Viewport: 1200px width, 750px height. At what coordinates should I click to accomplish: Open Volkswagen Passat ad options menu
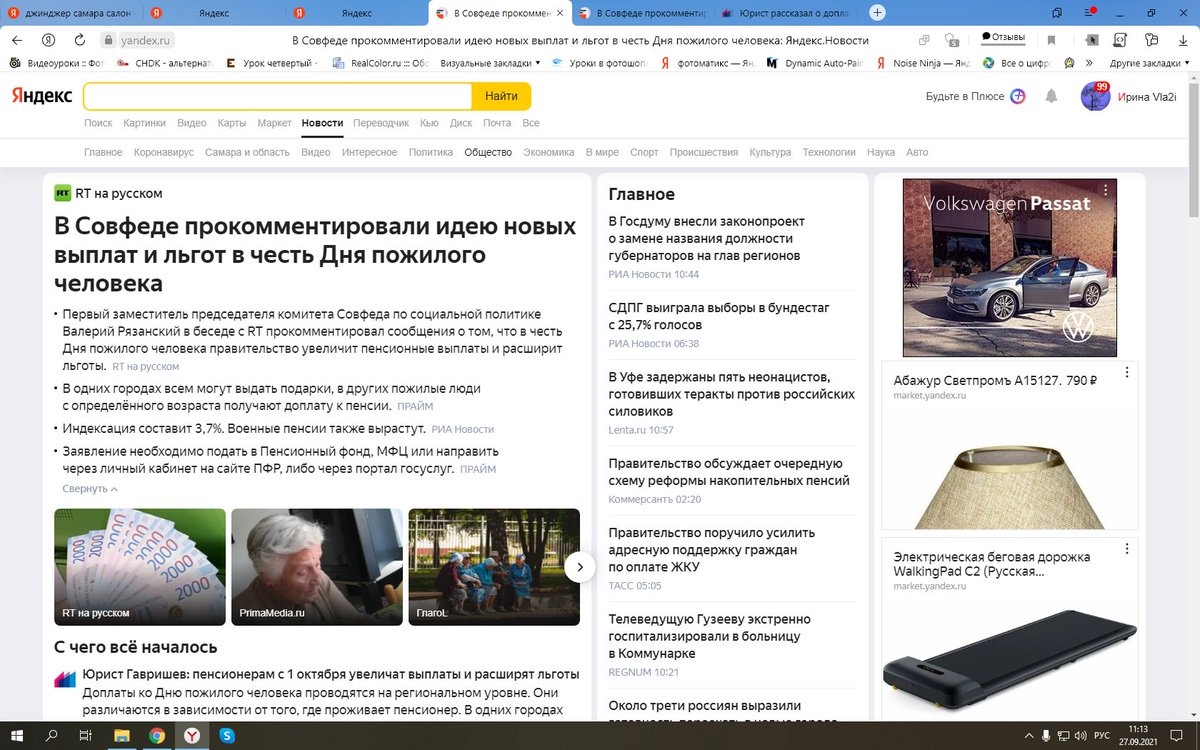point(1105,189)
